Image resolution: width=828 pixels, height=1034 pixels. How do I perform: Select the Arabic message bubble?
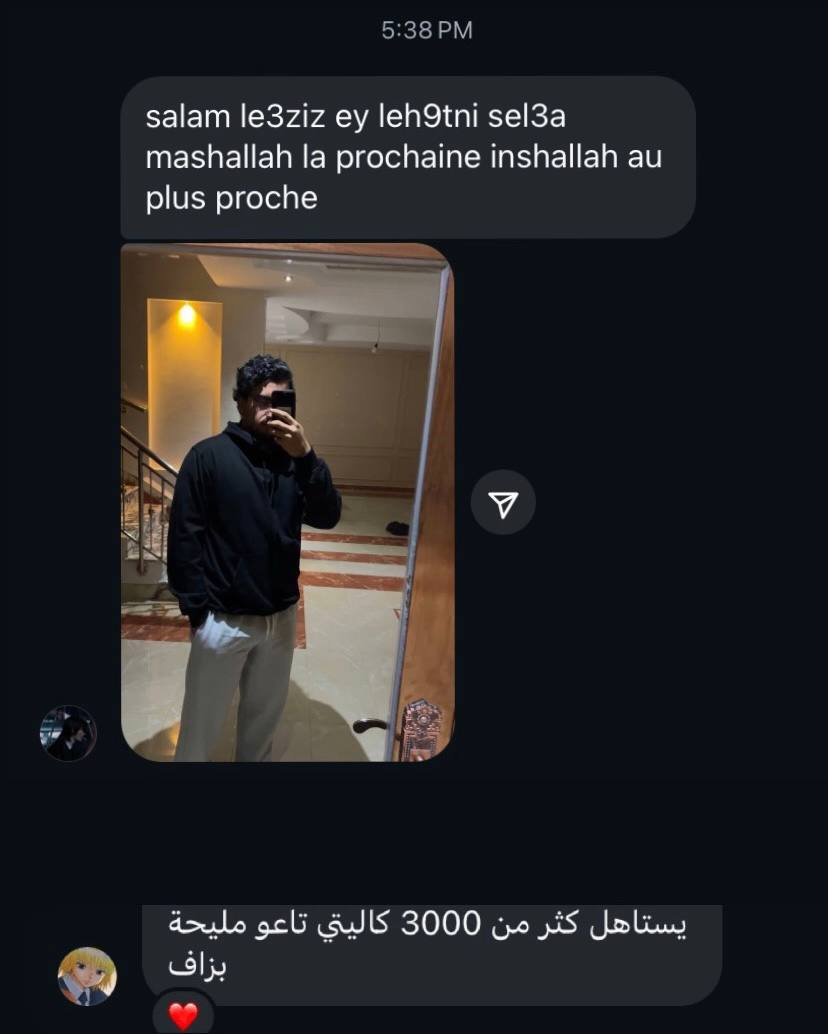click(432, 955)
